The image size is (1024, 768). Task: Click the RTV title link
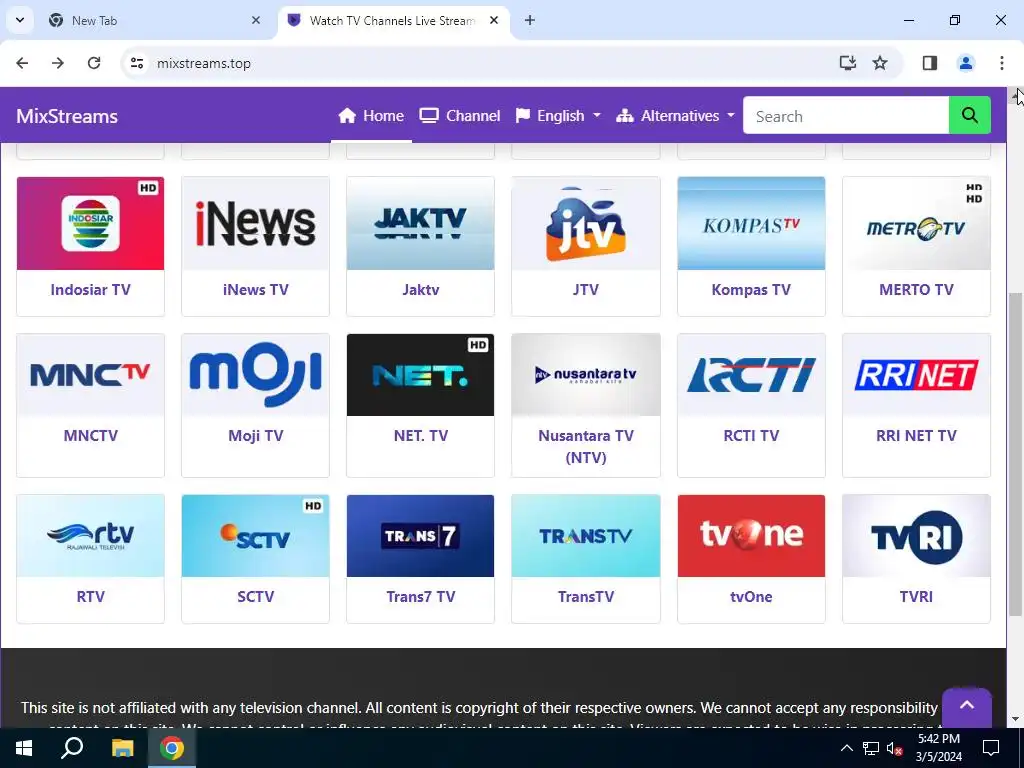90,596
